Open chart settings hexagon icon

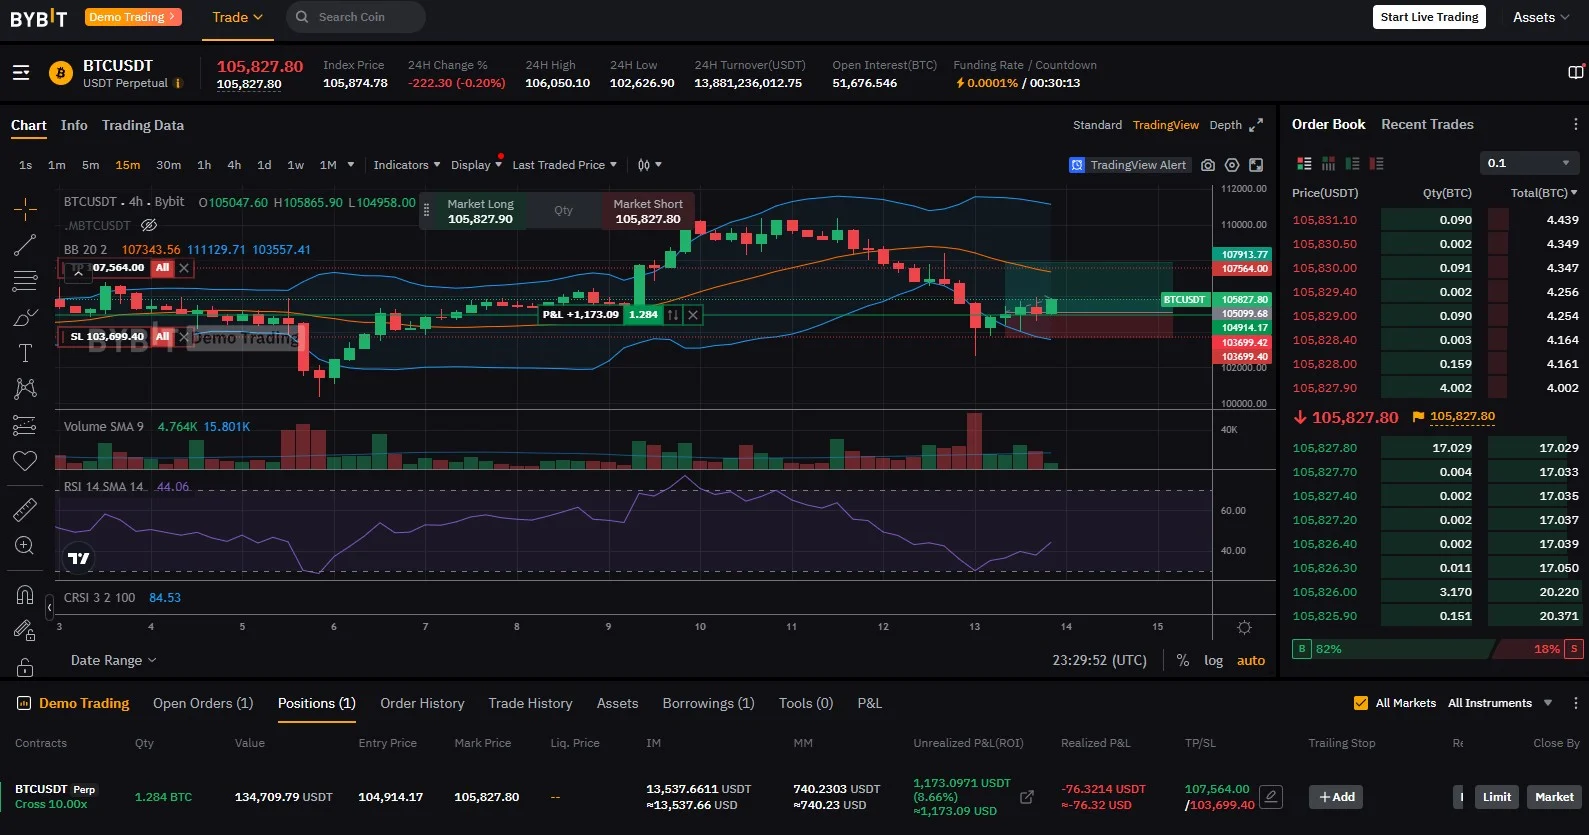1232,165
